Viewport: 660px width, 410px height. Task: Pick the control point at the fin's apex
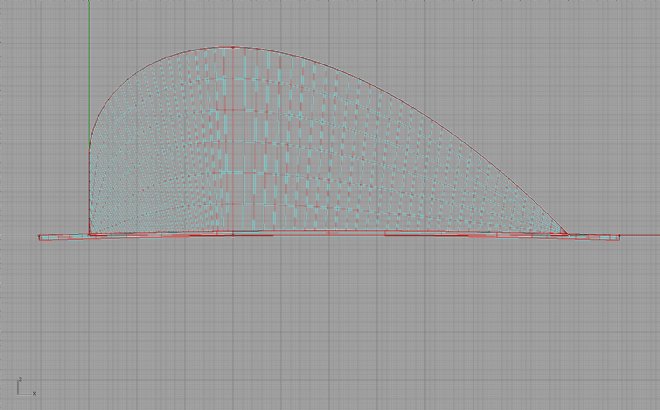click(x=233, y=47)
